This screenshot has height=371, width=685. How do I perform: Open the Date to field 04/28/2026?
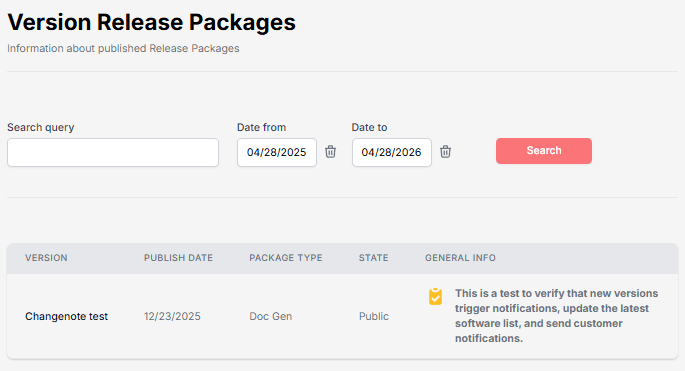coord(392,153)
